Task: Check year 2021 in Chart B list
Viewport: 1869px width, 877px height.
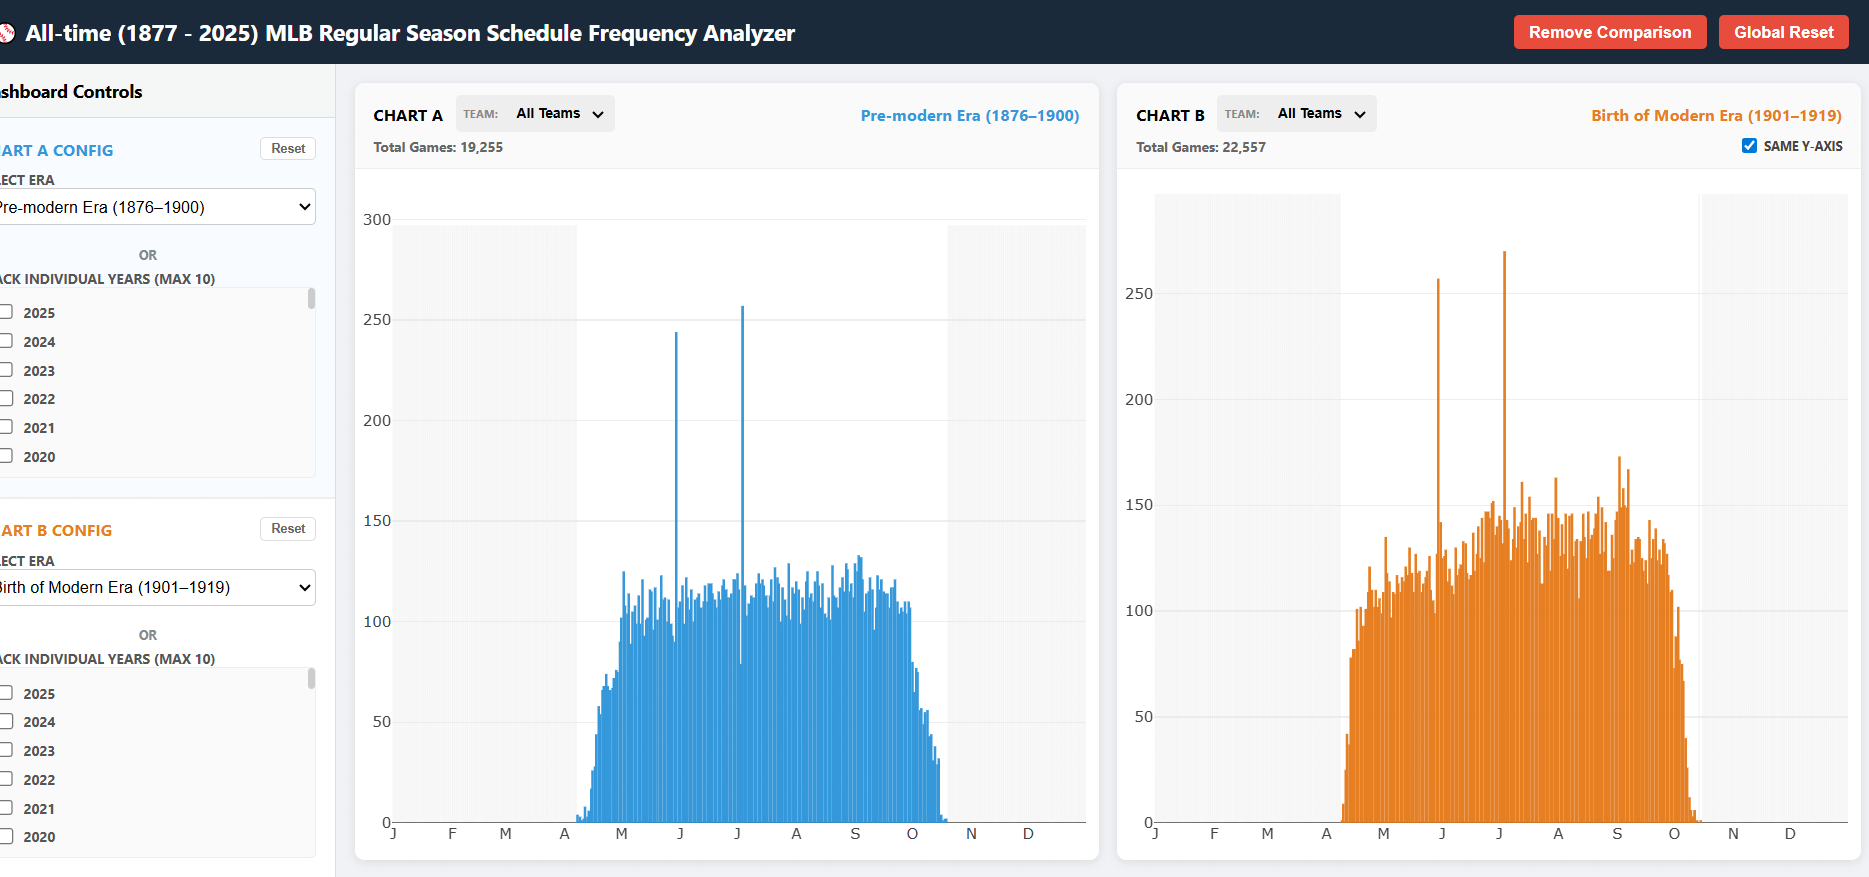Action: pyautogui.click(x=7, y=808)
